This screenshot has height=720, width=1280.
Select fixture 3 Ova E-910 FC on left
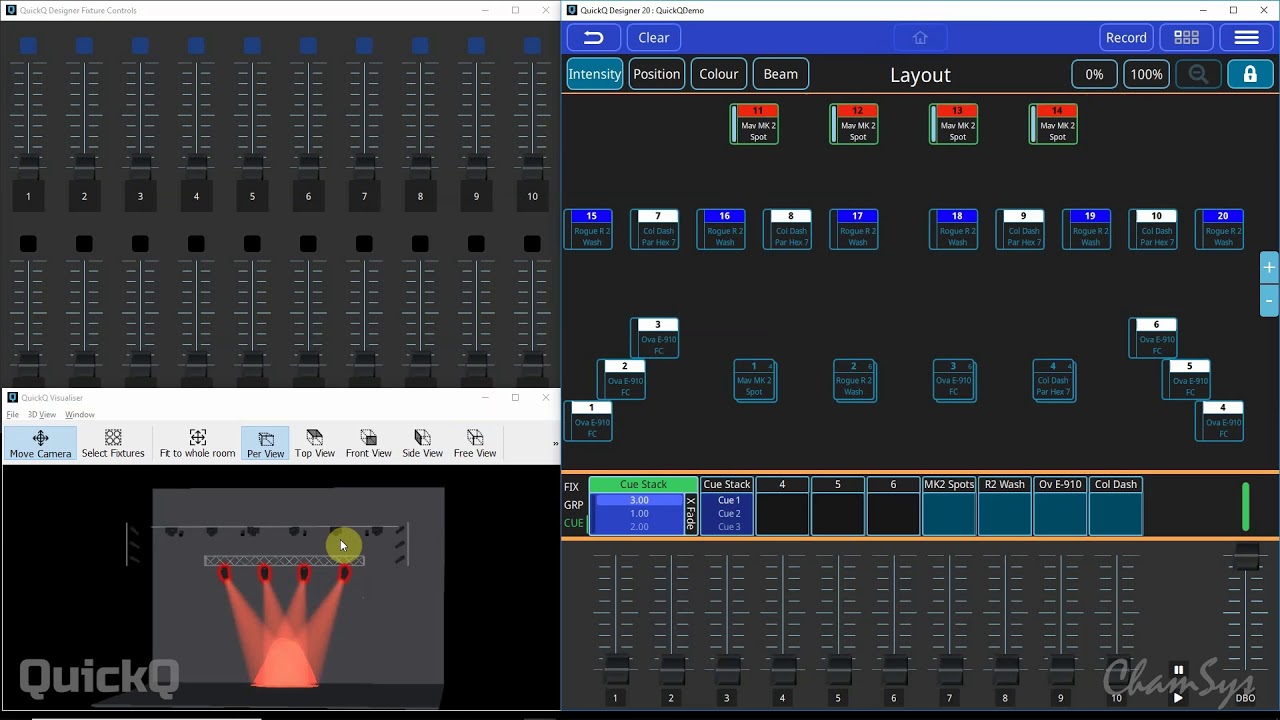(x=655, y=338)
